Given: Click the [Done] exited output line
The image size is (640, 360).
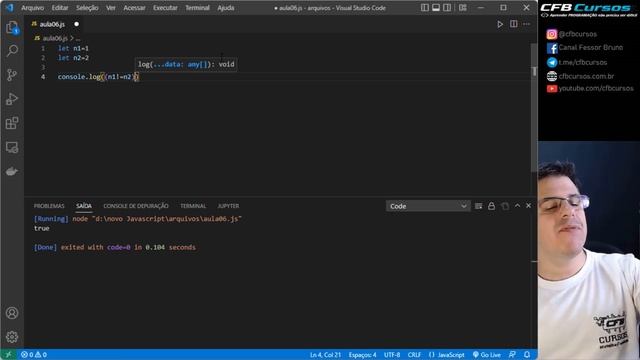Looking at the screenshot, I should point(115,247).
